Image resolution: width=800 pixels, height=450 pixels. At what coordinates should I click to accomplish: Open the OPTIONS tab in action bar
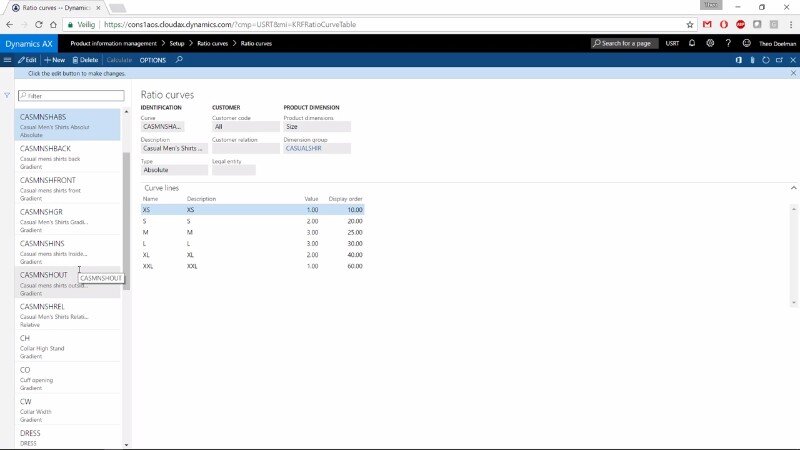pyautogui.click(x=153, y=60)
